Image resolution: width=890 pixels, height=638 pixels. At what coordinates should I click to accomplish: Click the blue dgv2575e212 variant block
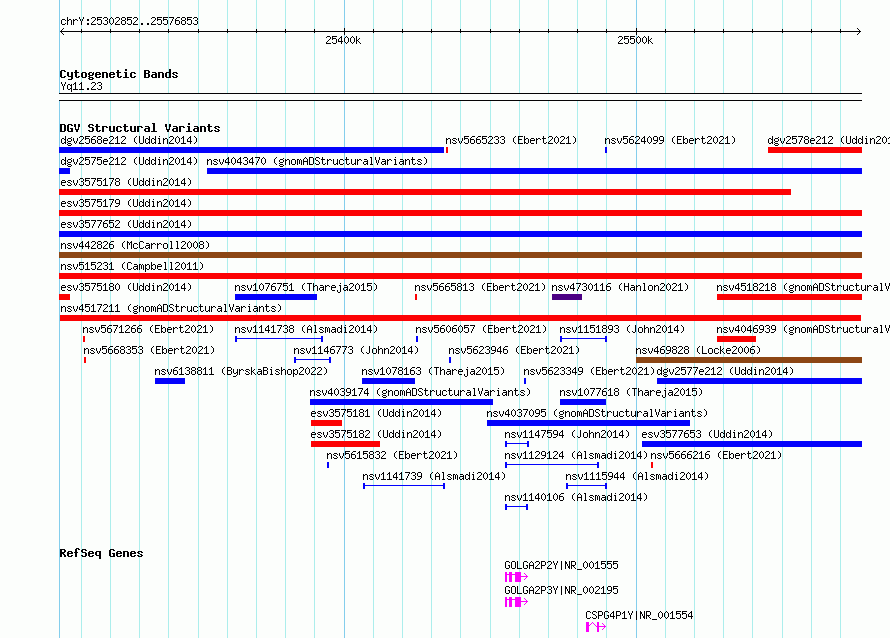pyautogui.click(x=65, y=171)
